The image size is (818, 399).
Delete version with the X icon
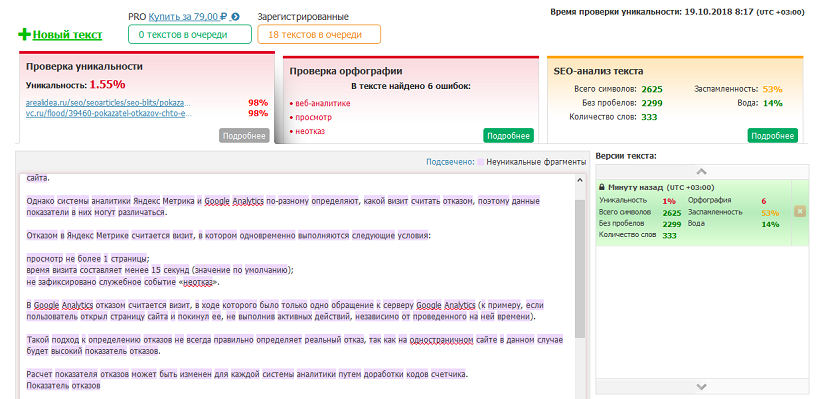pos(800,211)
